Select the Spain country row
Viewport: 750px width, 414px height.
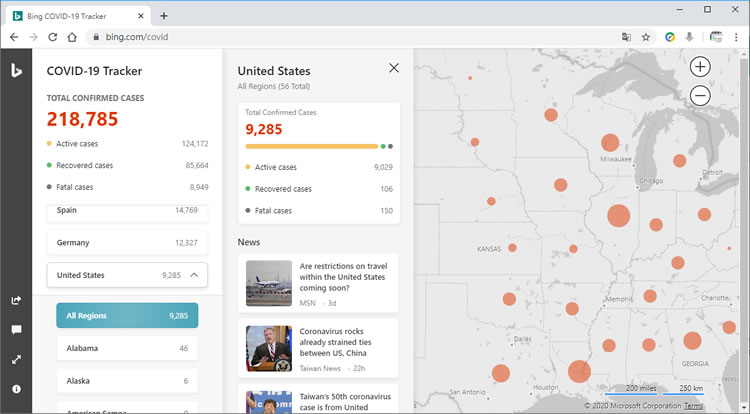127,211
